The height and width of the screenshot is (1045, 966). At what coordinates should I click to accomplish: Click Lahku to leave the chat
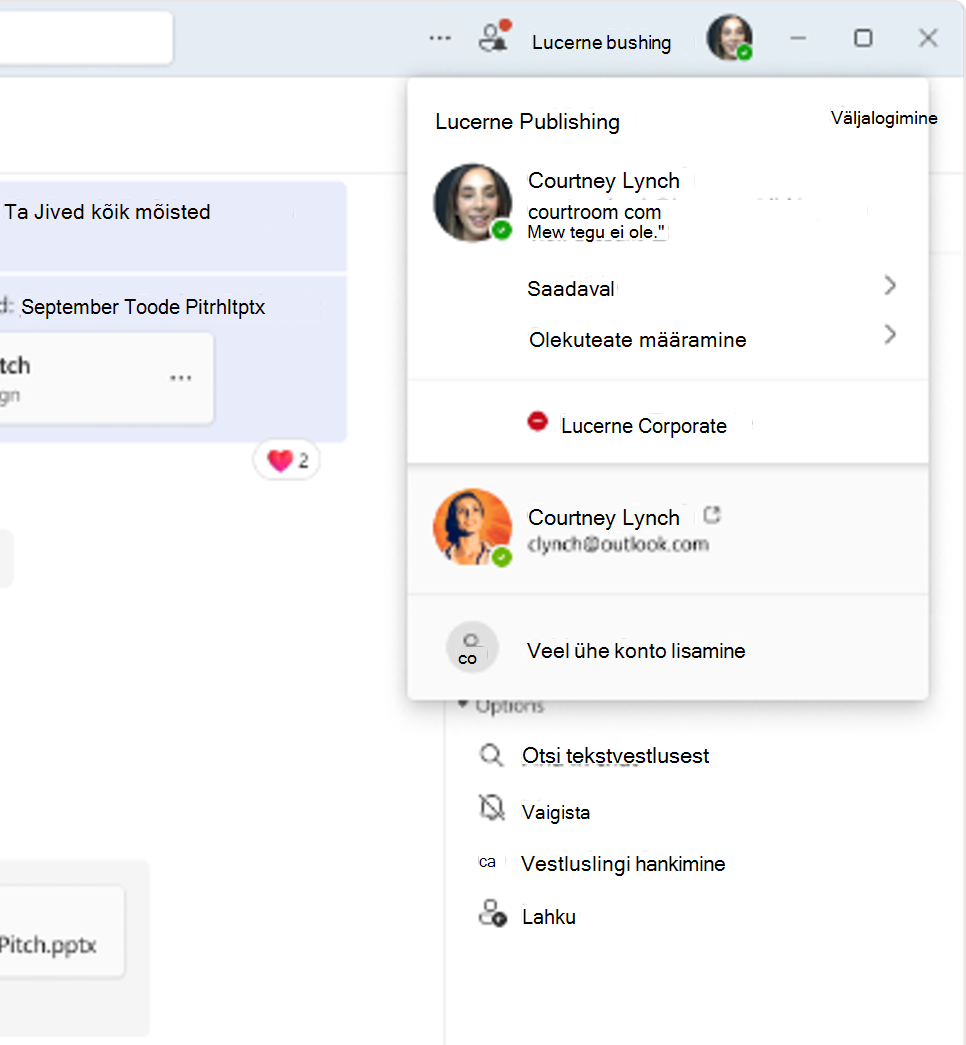549,917
